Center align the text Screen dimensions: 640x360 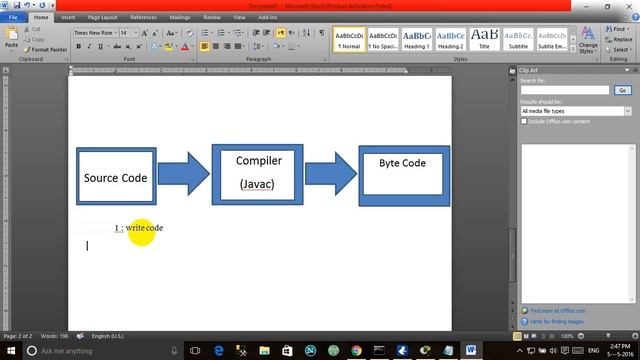[x=216, y=46]
